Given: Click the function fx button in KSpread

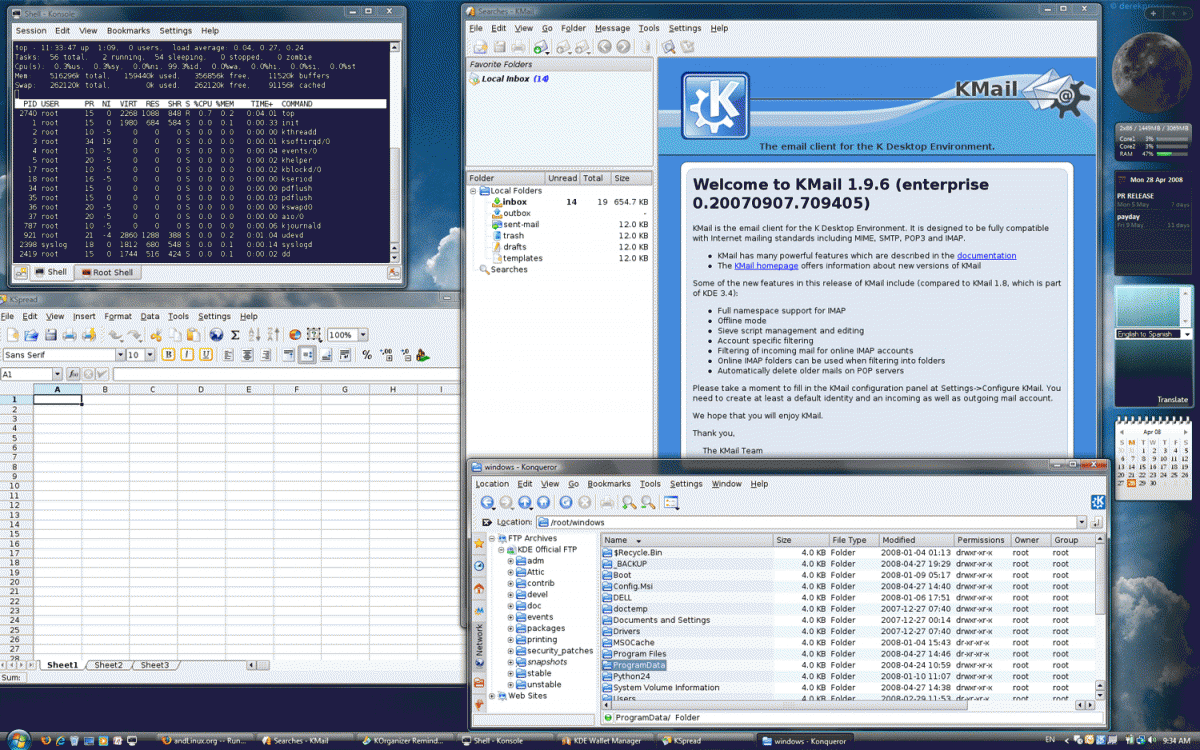Looking at the screenshot, I should 73,374.
